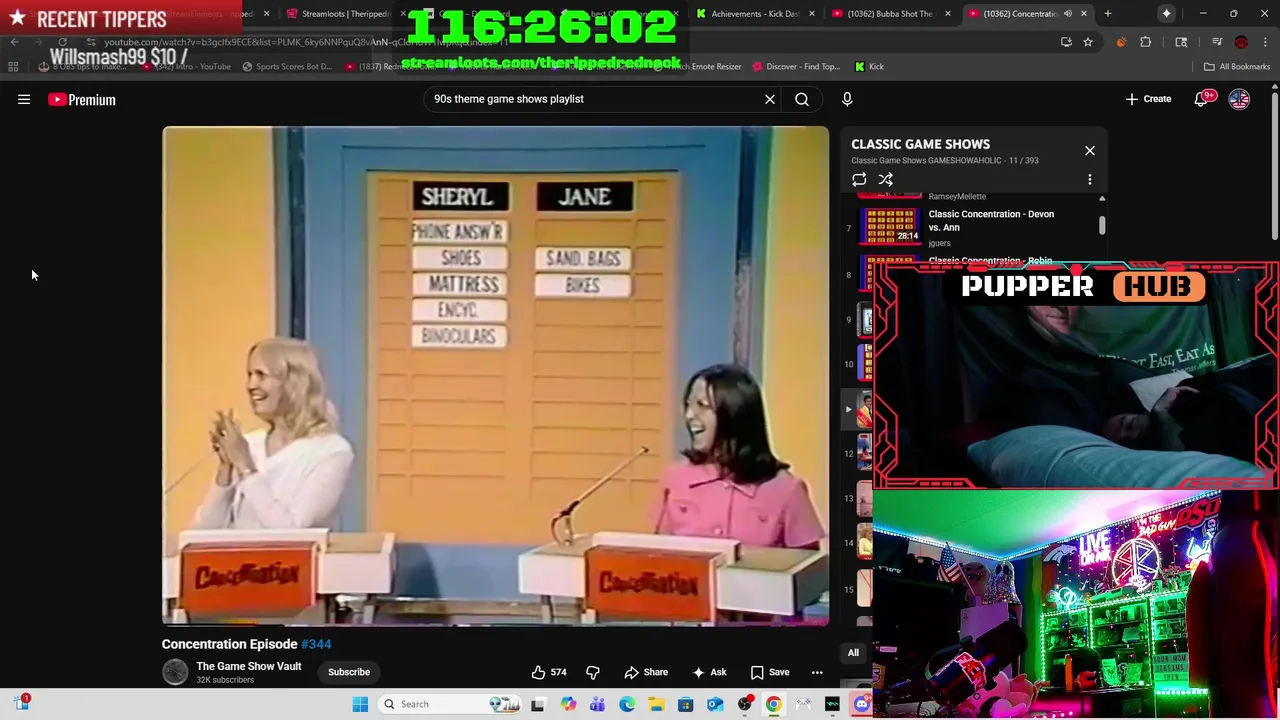Select the All filter chip
This screenshot has height=720, width=1280.
pyautogui.click(x=853, y=653)
